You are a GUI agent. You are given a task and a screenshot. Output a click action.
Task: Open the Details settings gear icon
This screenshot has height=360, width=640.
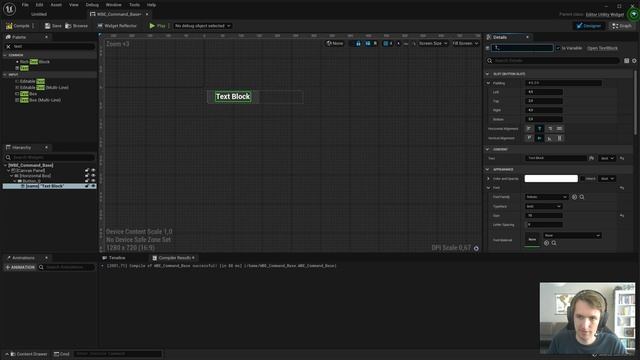coord(634,61)
